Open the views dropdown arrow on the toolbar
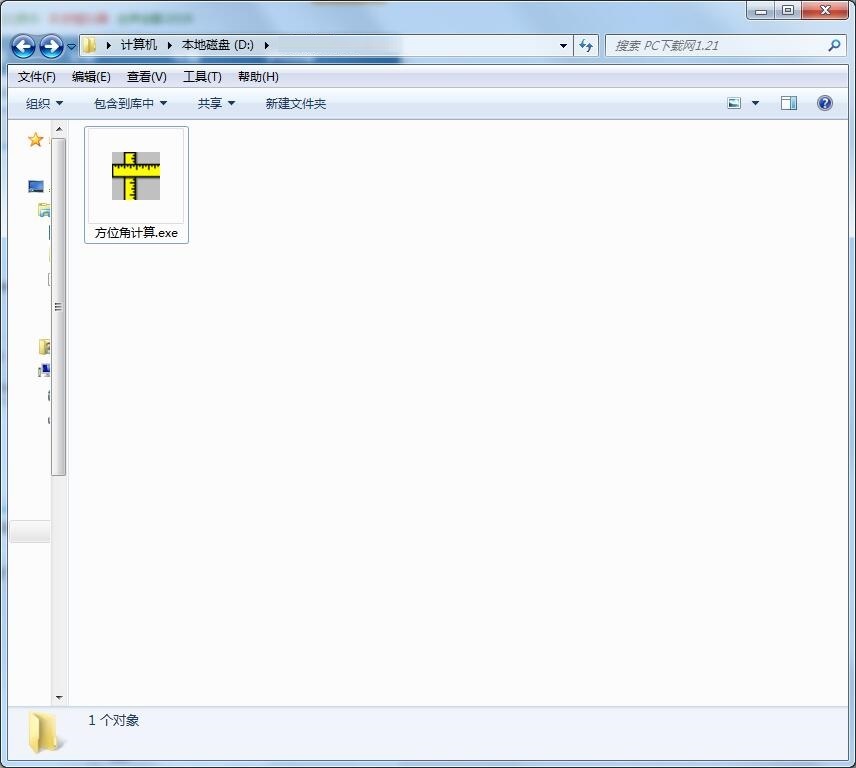The height and width of the screenshot is (768, 856). click(755, 102)
